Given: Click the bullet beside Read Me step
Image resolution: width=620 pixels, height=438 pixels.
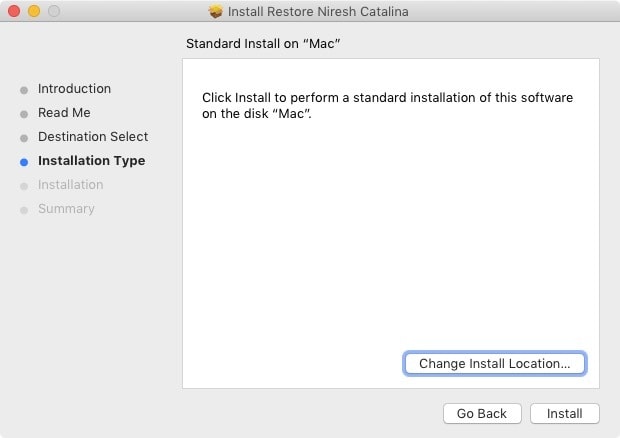Looking at the screenshot, I should [24, 114].
